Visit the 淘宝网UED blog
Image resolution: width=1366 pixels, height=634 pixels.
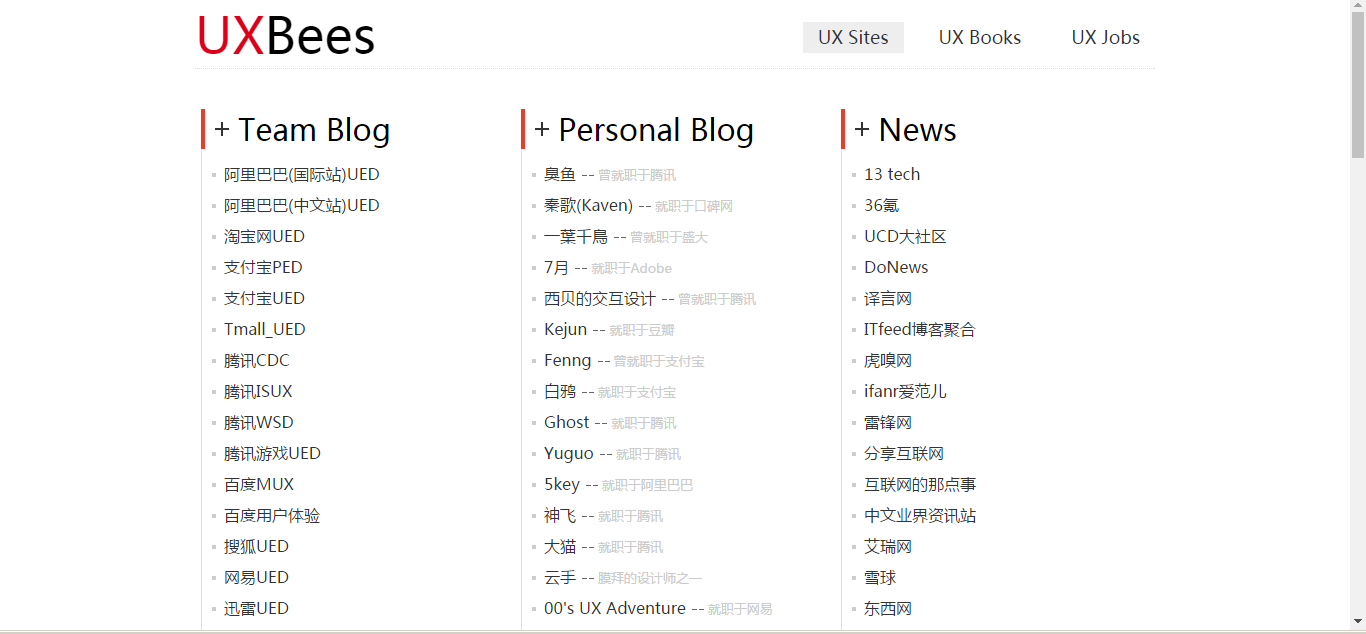click(x=264, y=236)
